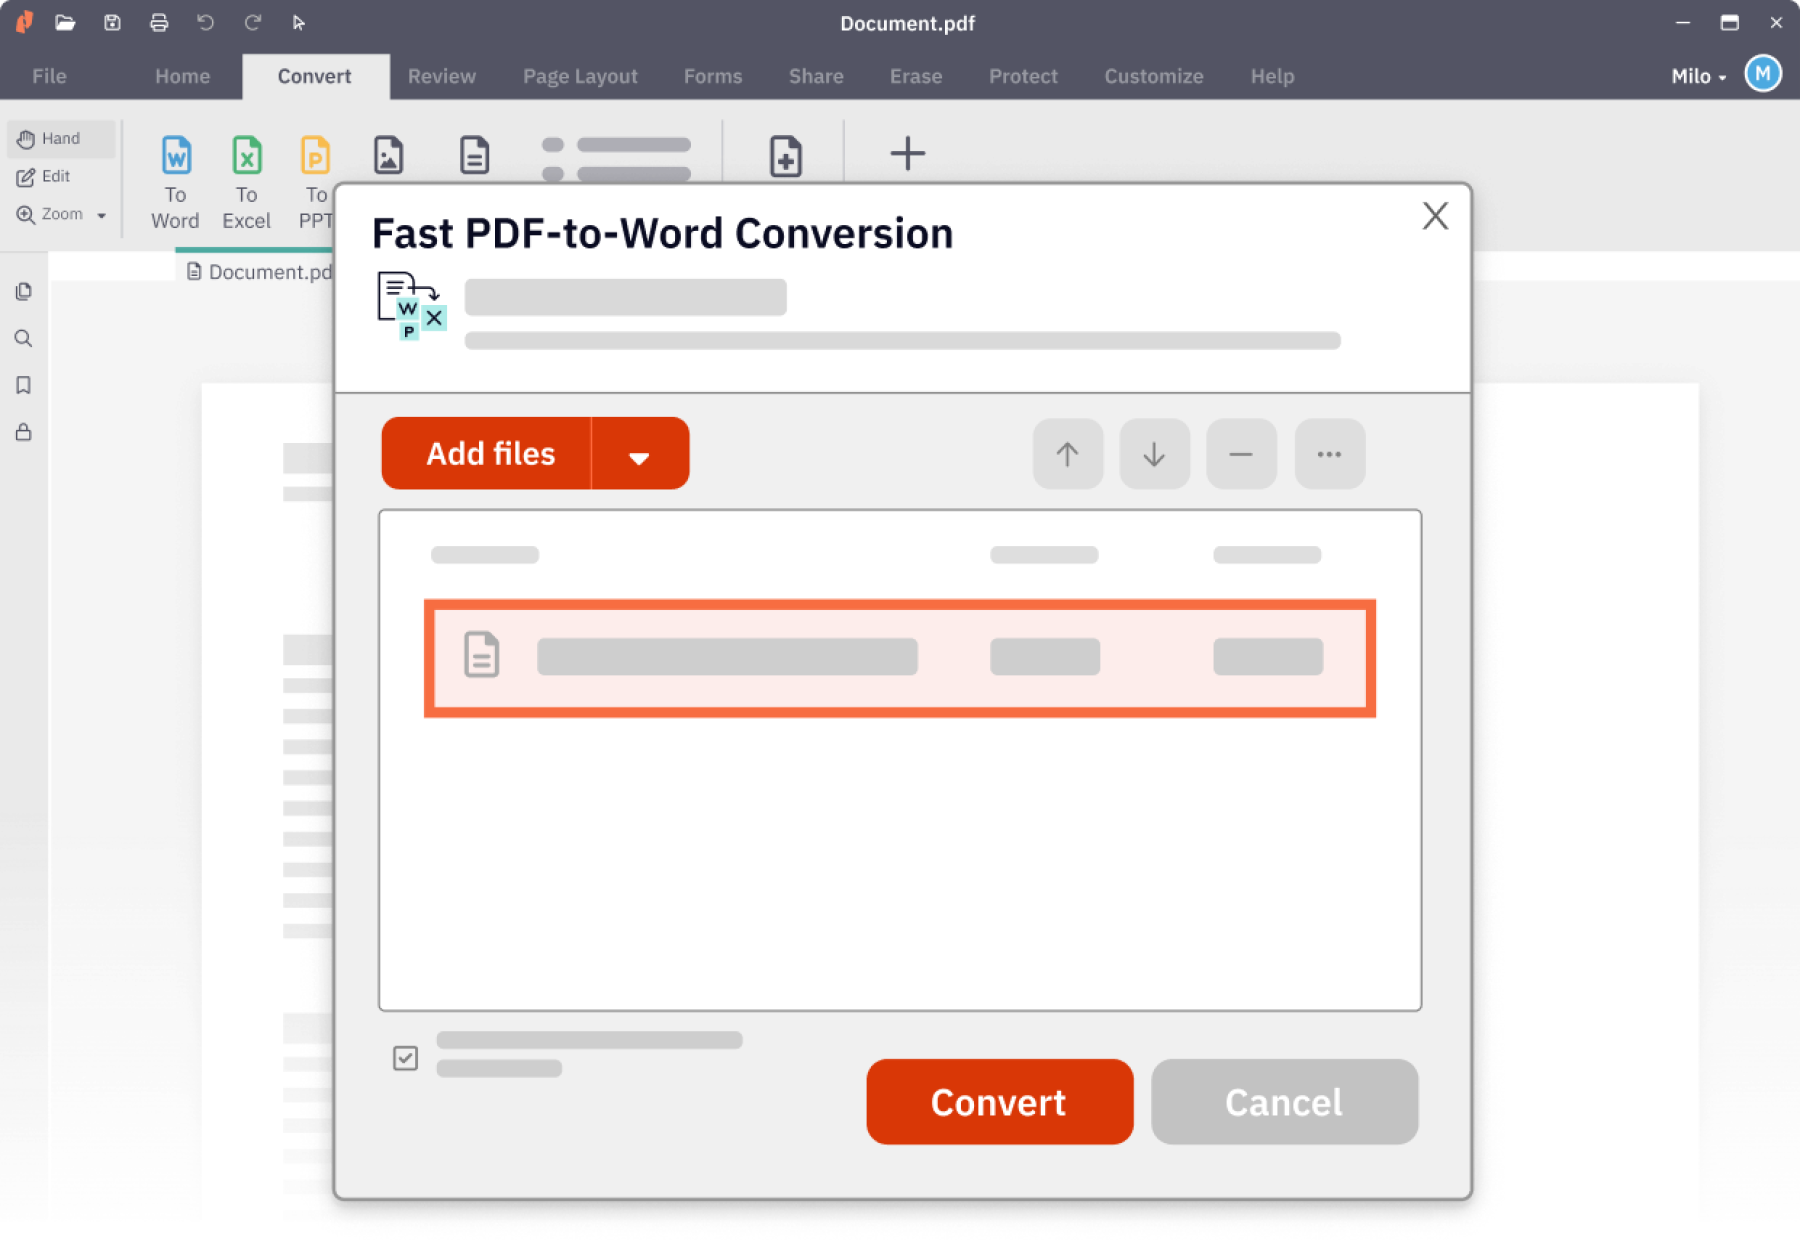Open the Zoom dropdown
This screenshot has height=1252, width=1800.
(99, 214)
